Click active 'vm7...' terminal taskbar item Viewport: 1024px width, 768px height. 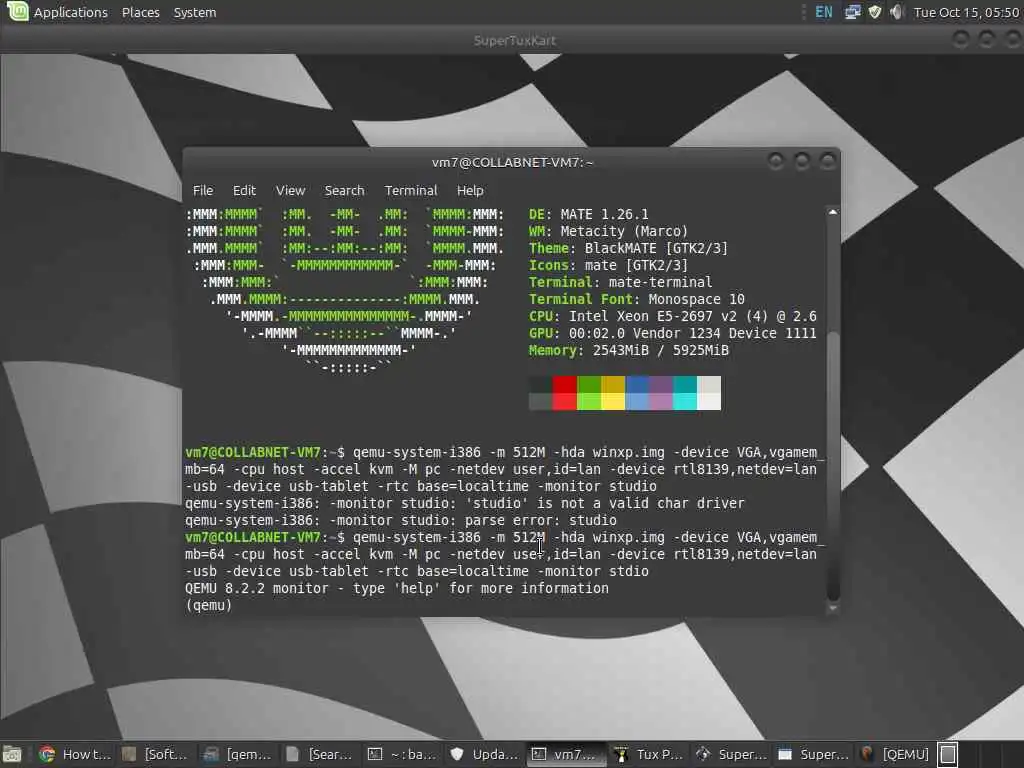click(x=566, y=754)
